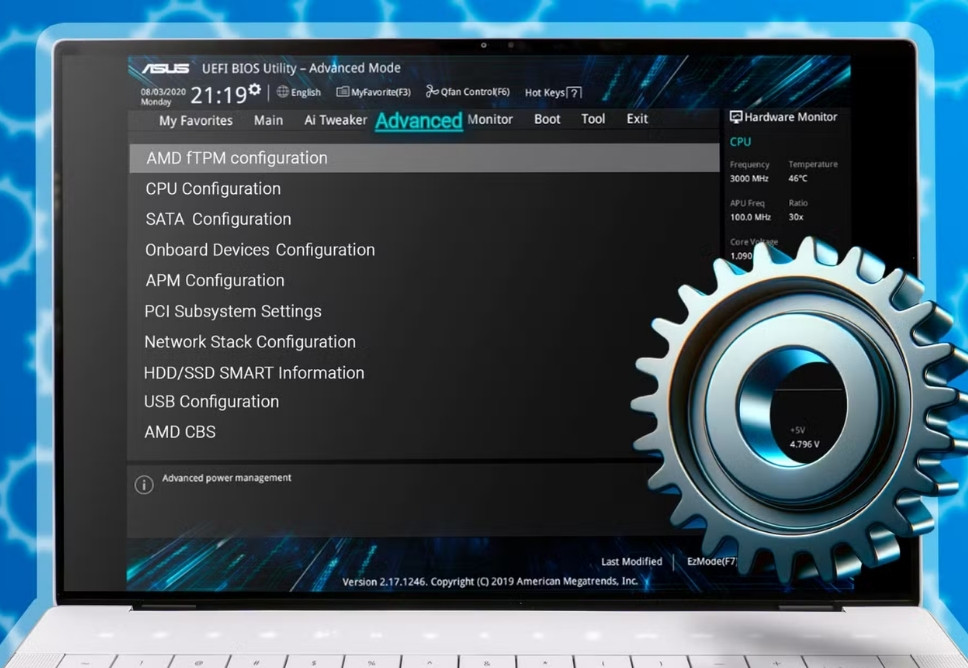Click the 21:19 system clock
The width and height of the screenshot is (968, 668).
click(x=218, y=96)
